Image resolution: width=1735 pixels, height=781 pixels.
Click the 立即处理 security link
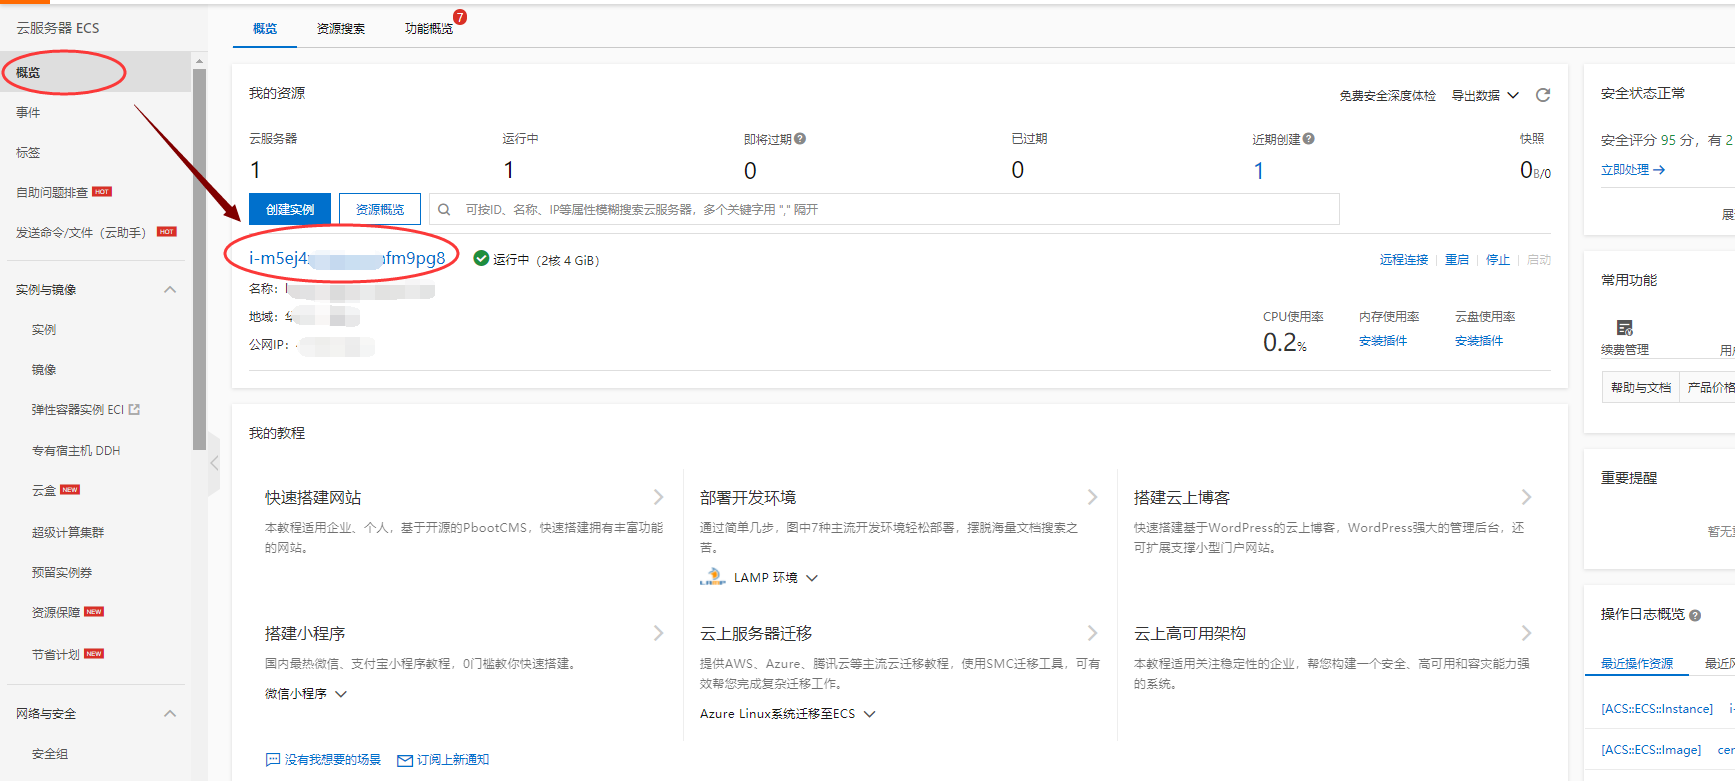tap(1632, 170)
